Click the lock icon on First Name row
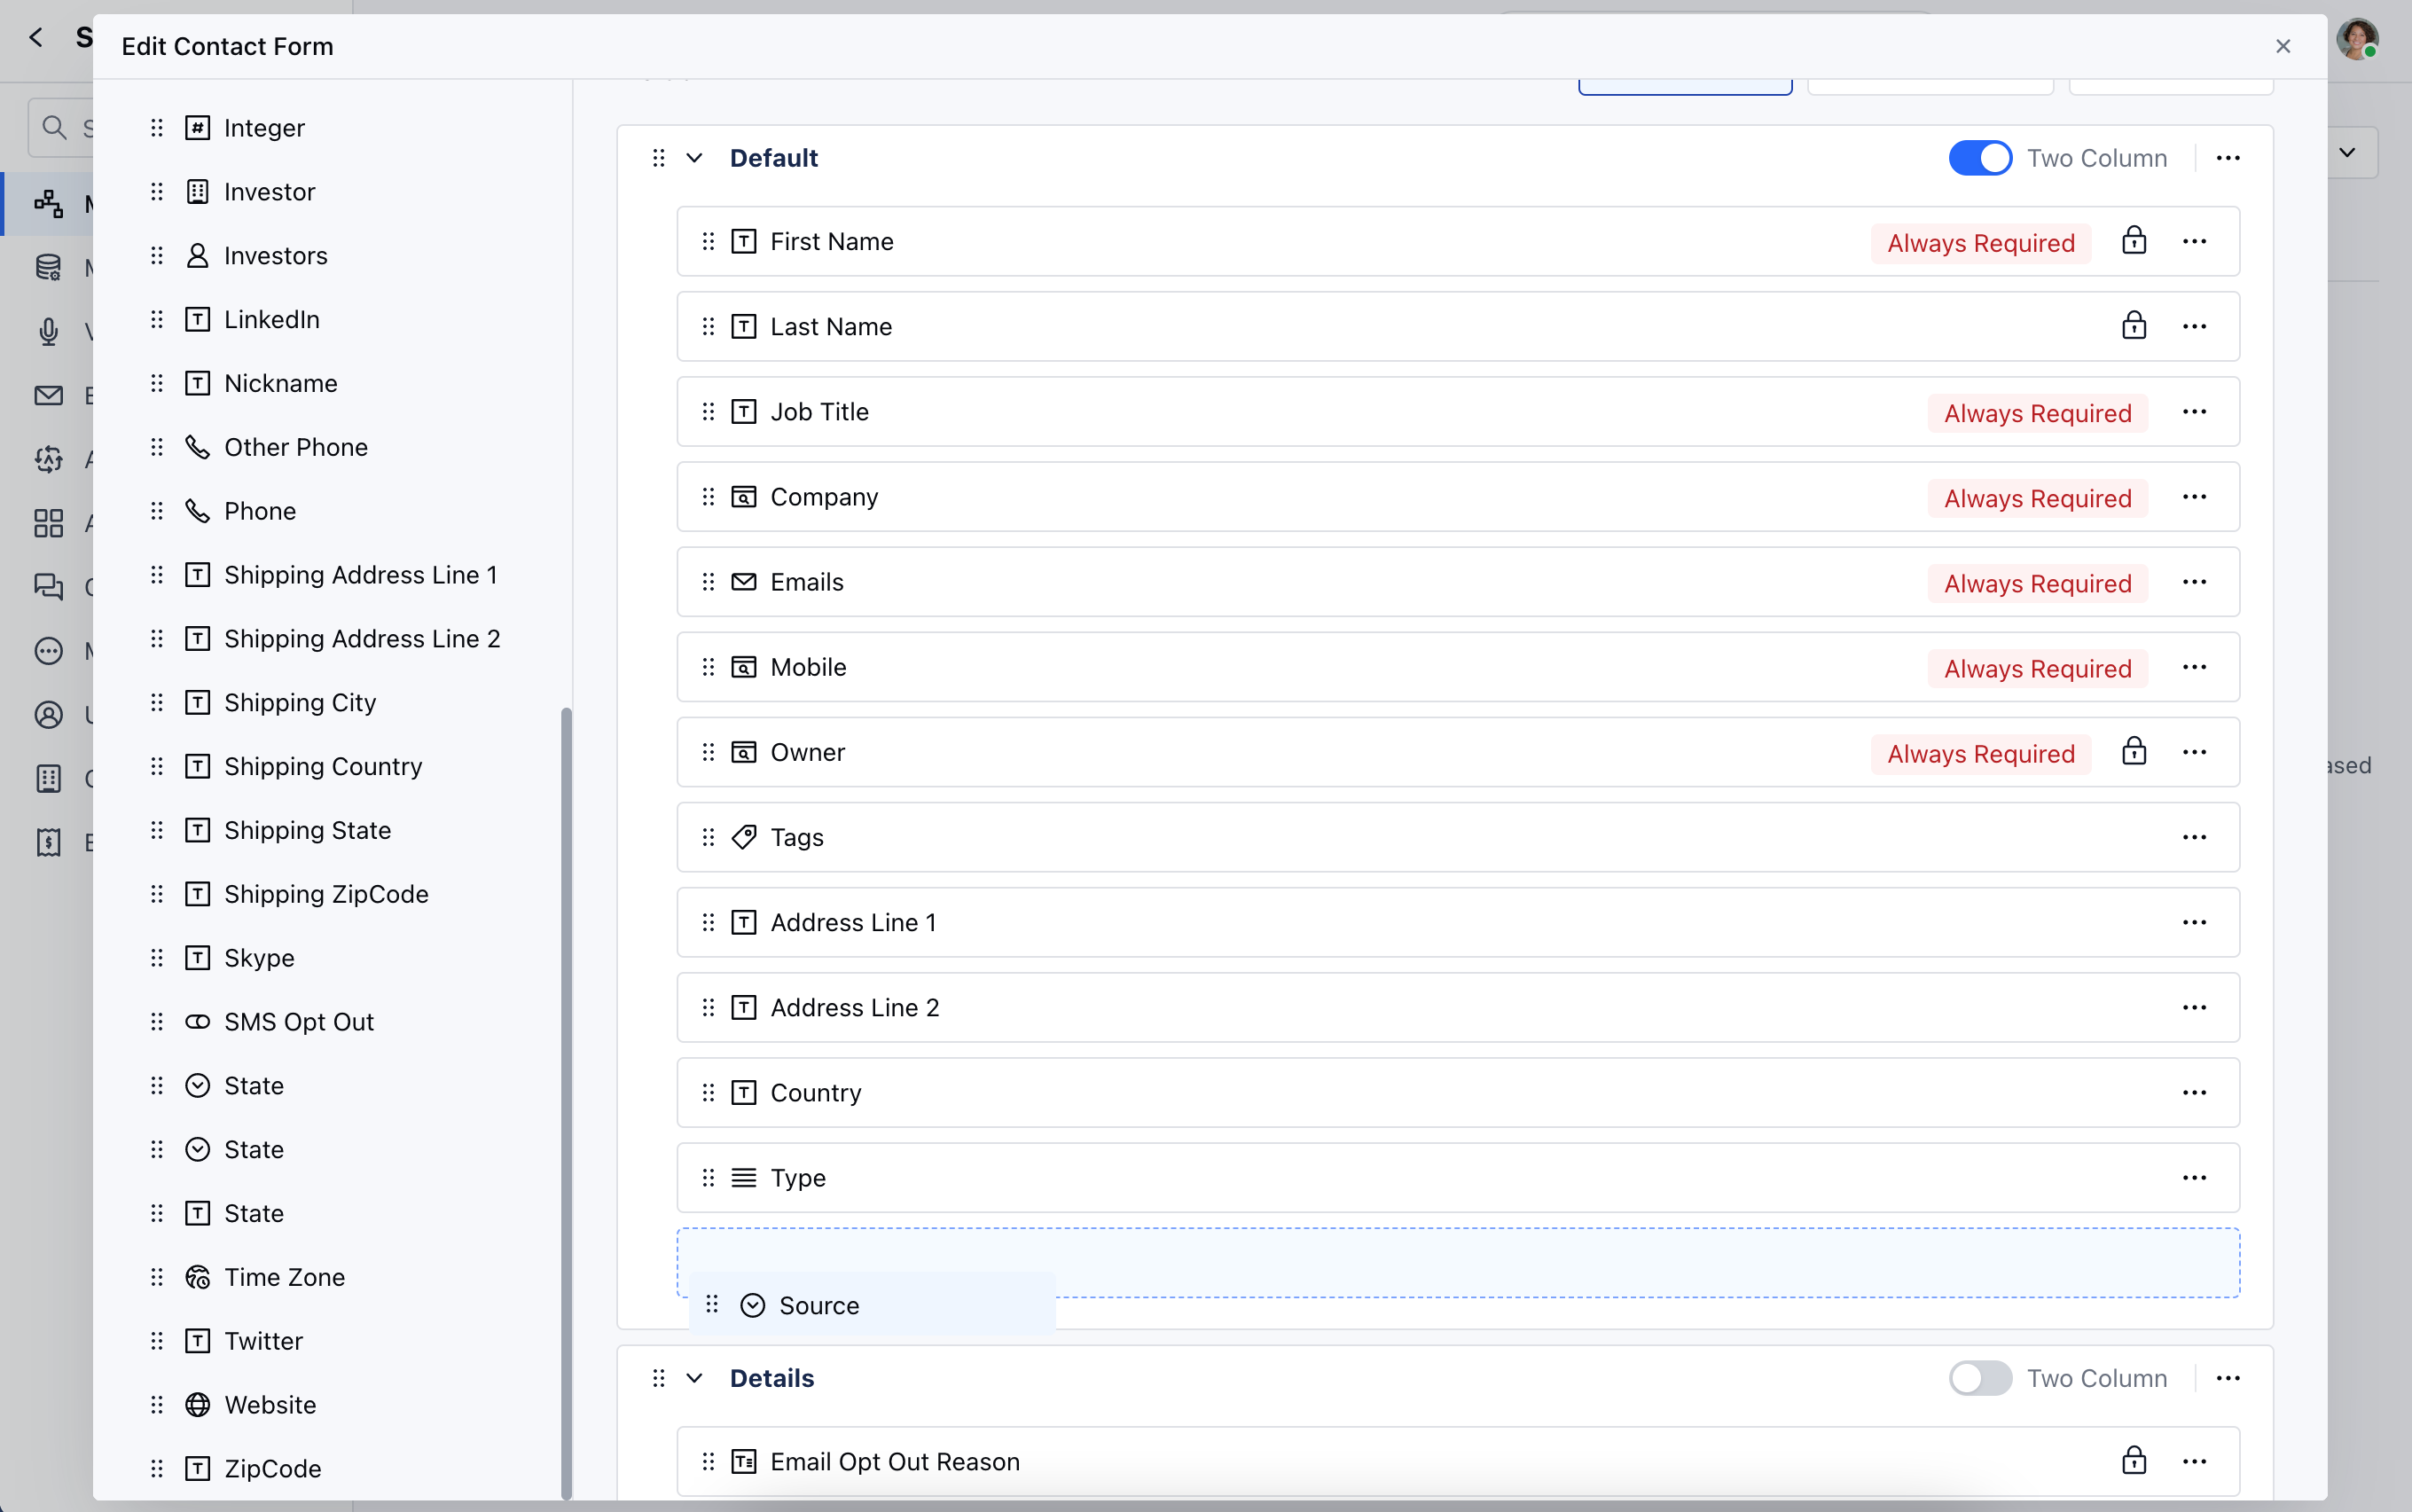2412x1512 pixels. (2134, 241)
